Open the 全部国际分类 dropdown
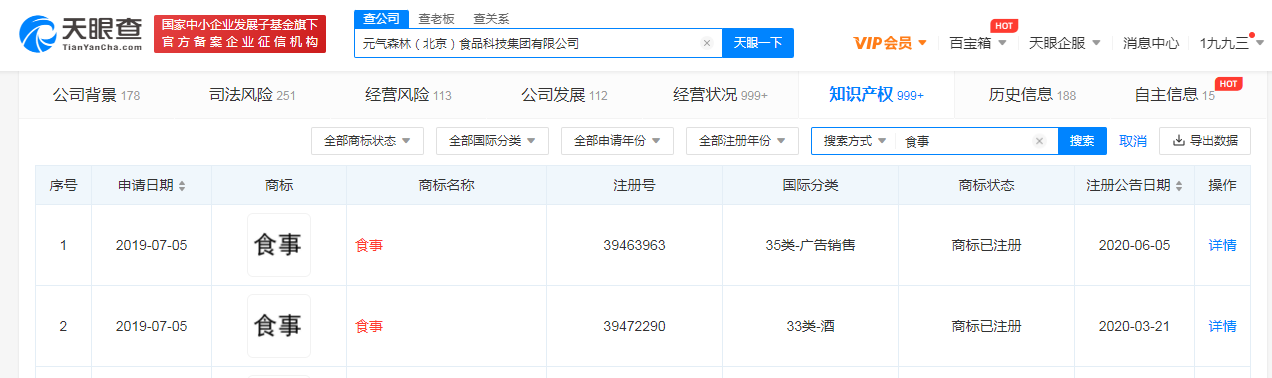This screenshot has height=378, width=1272. [x=492, y=141]
